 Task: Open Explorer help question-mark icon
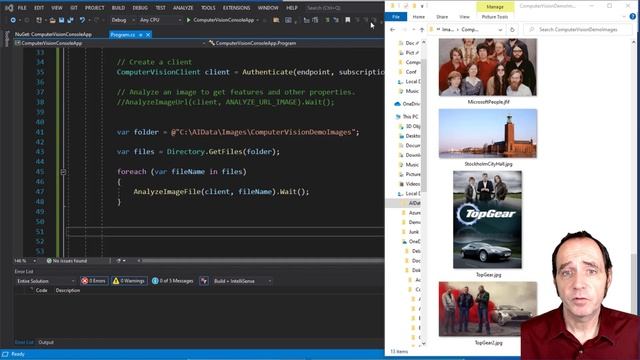coord(633,17)
